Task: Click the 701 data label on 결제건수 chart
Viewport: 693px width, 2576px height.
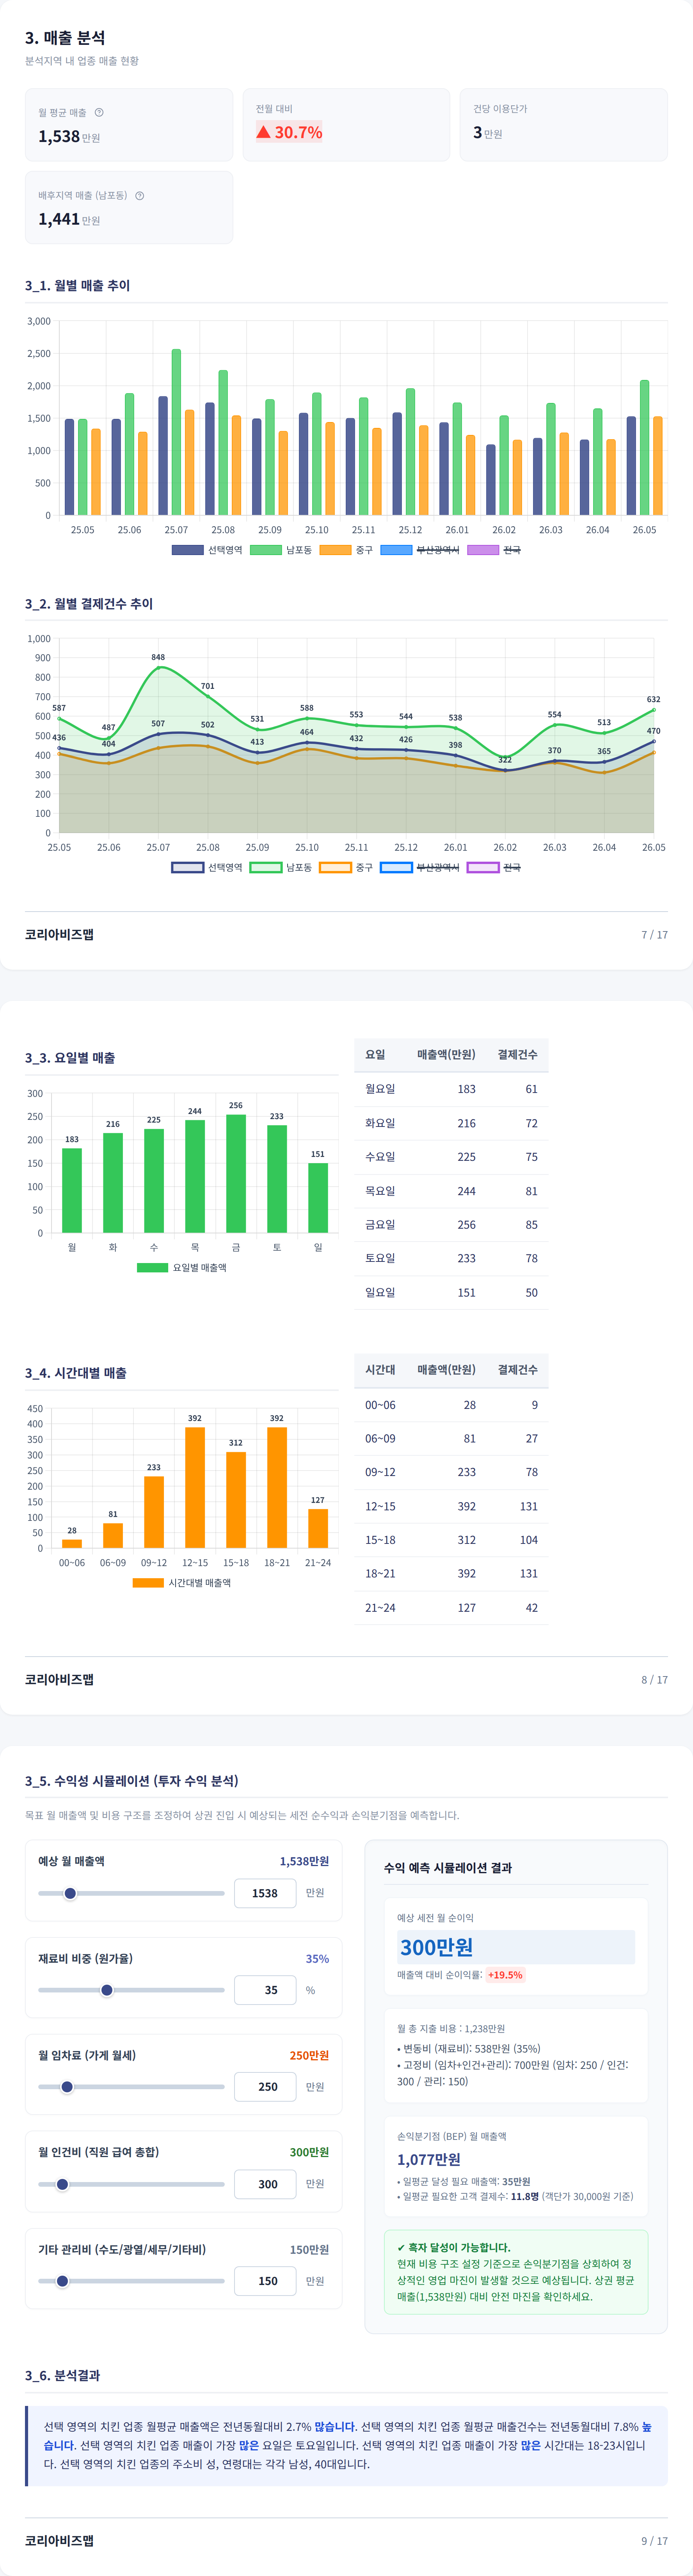Action: point(208,686)
